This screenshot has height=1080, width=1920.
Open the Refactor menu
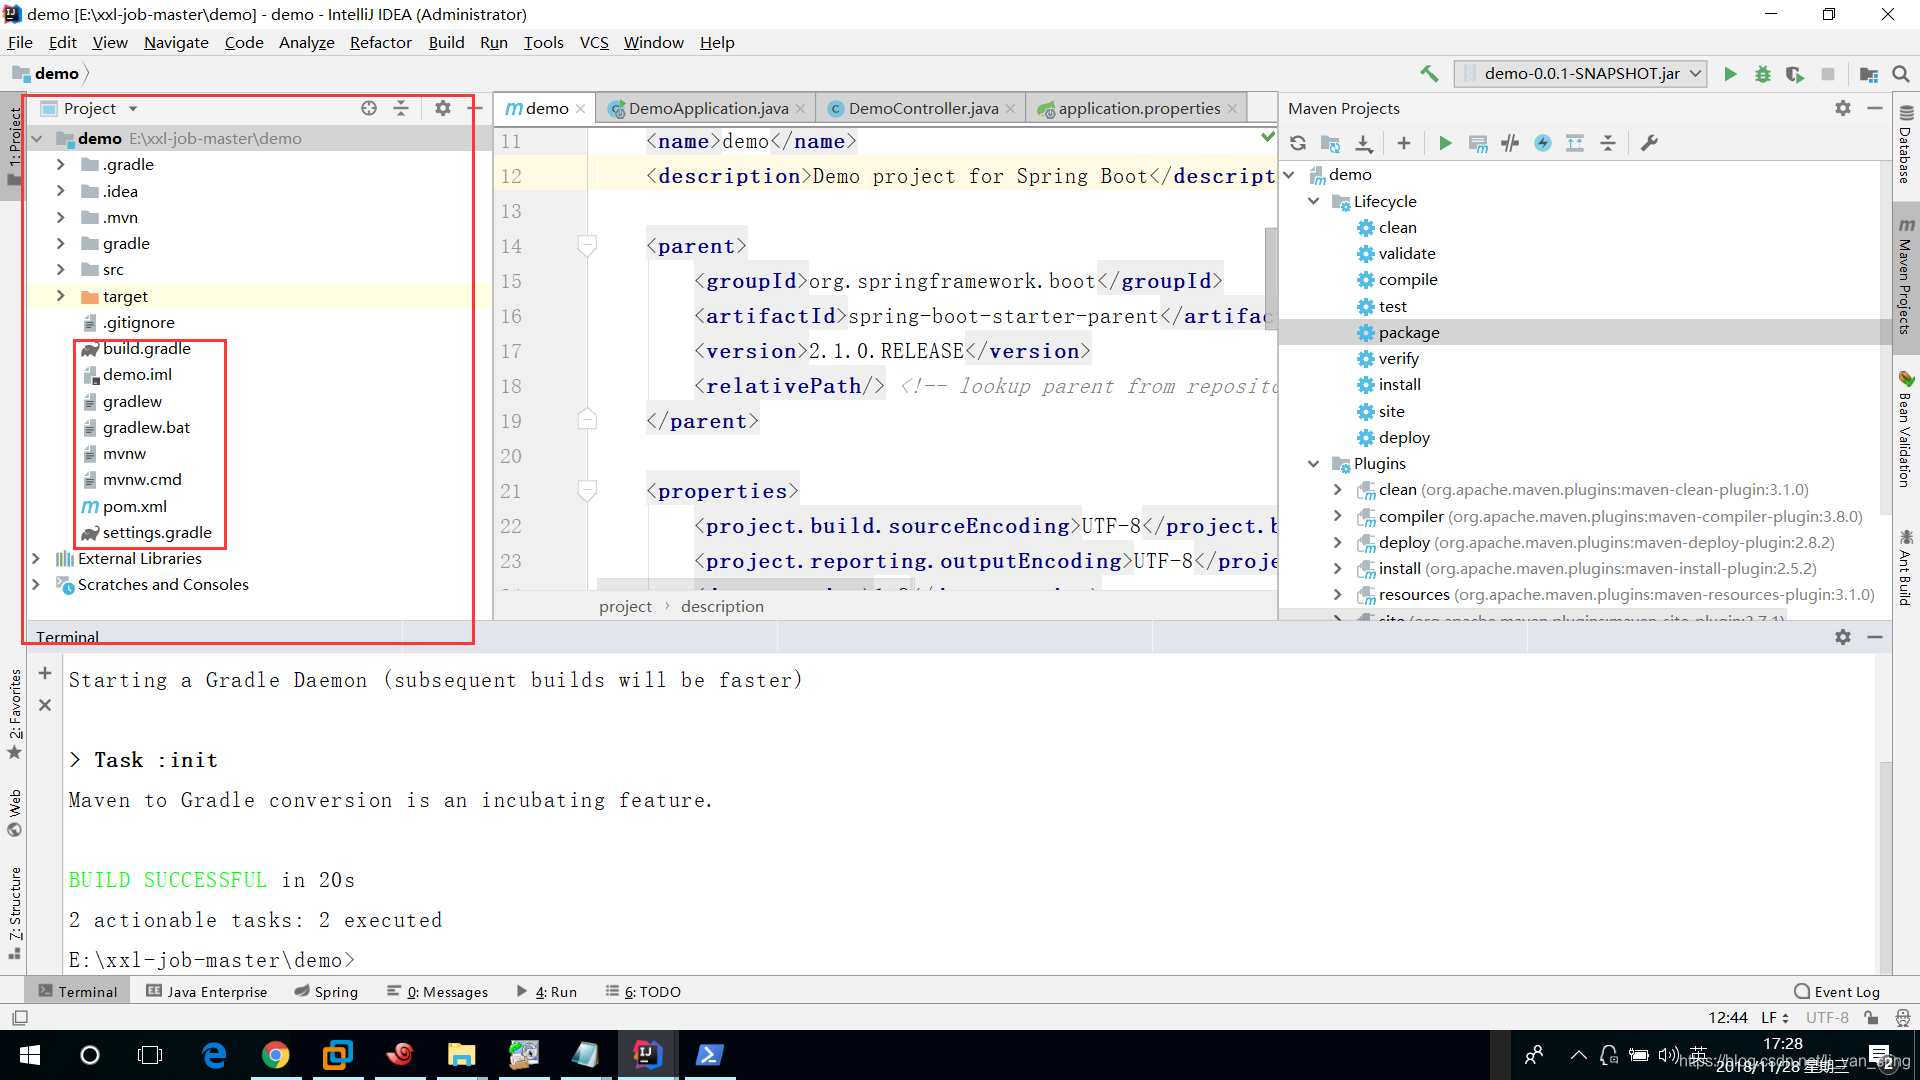point(380,42)
